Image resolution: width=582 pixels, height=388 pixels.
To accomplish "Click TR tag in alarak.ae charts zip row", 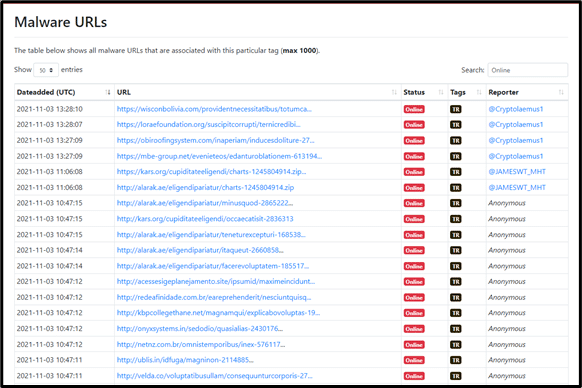I will [x=456, y=188].
